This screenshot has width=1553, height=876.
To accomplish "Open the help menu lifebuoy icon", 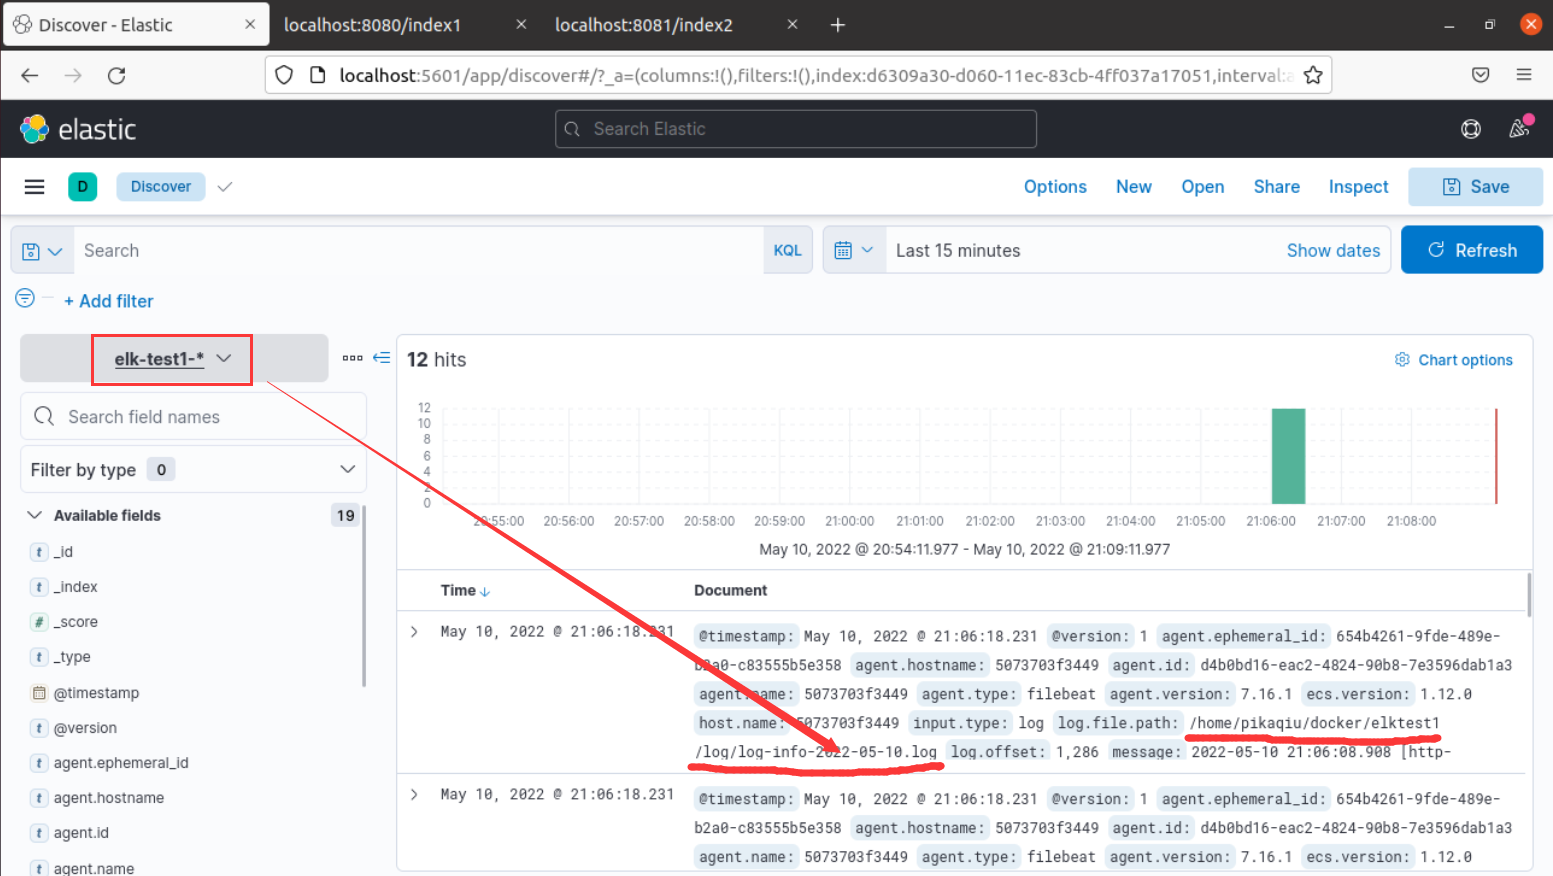I will pyautogui.click(x=1471, y=129).
